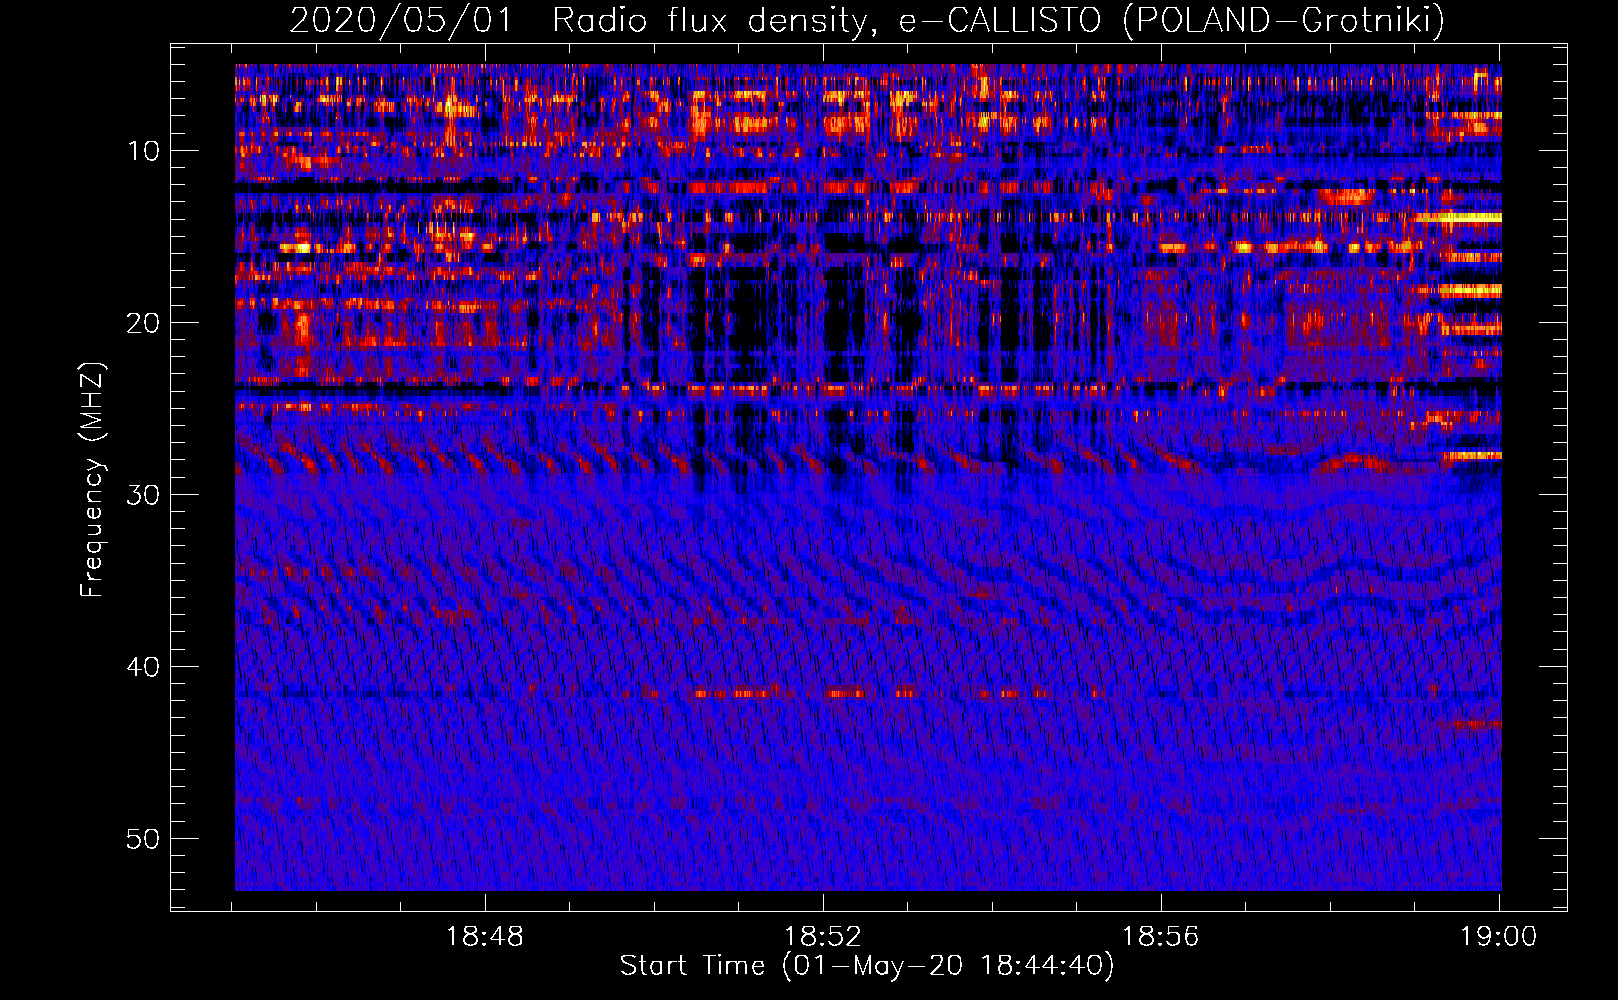Click the 40 MHz frequency tick label
The image size is (1618, 1000).
pos(144,667)
